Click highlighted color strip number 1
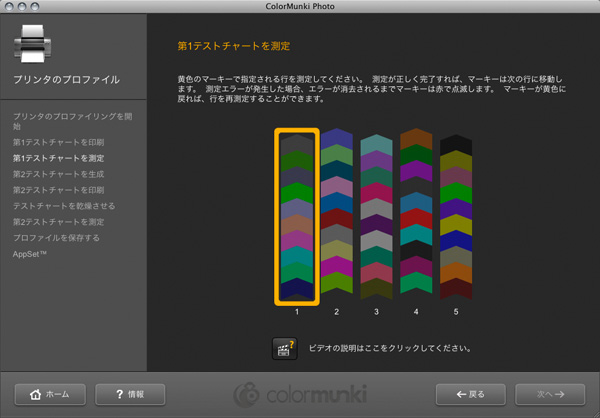This screenshot has width=600, height=418. (x=297, y=215)
